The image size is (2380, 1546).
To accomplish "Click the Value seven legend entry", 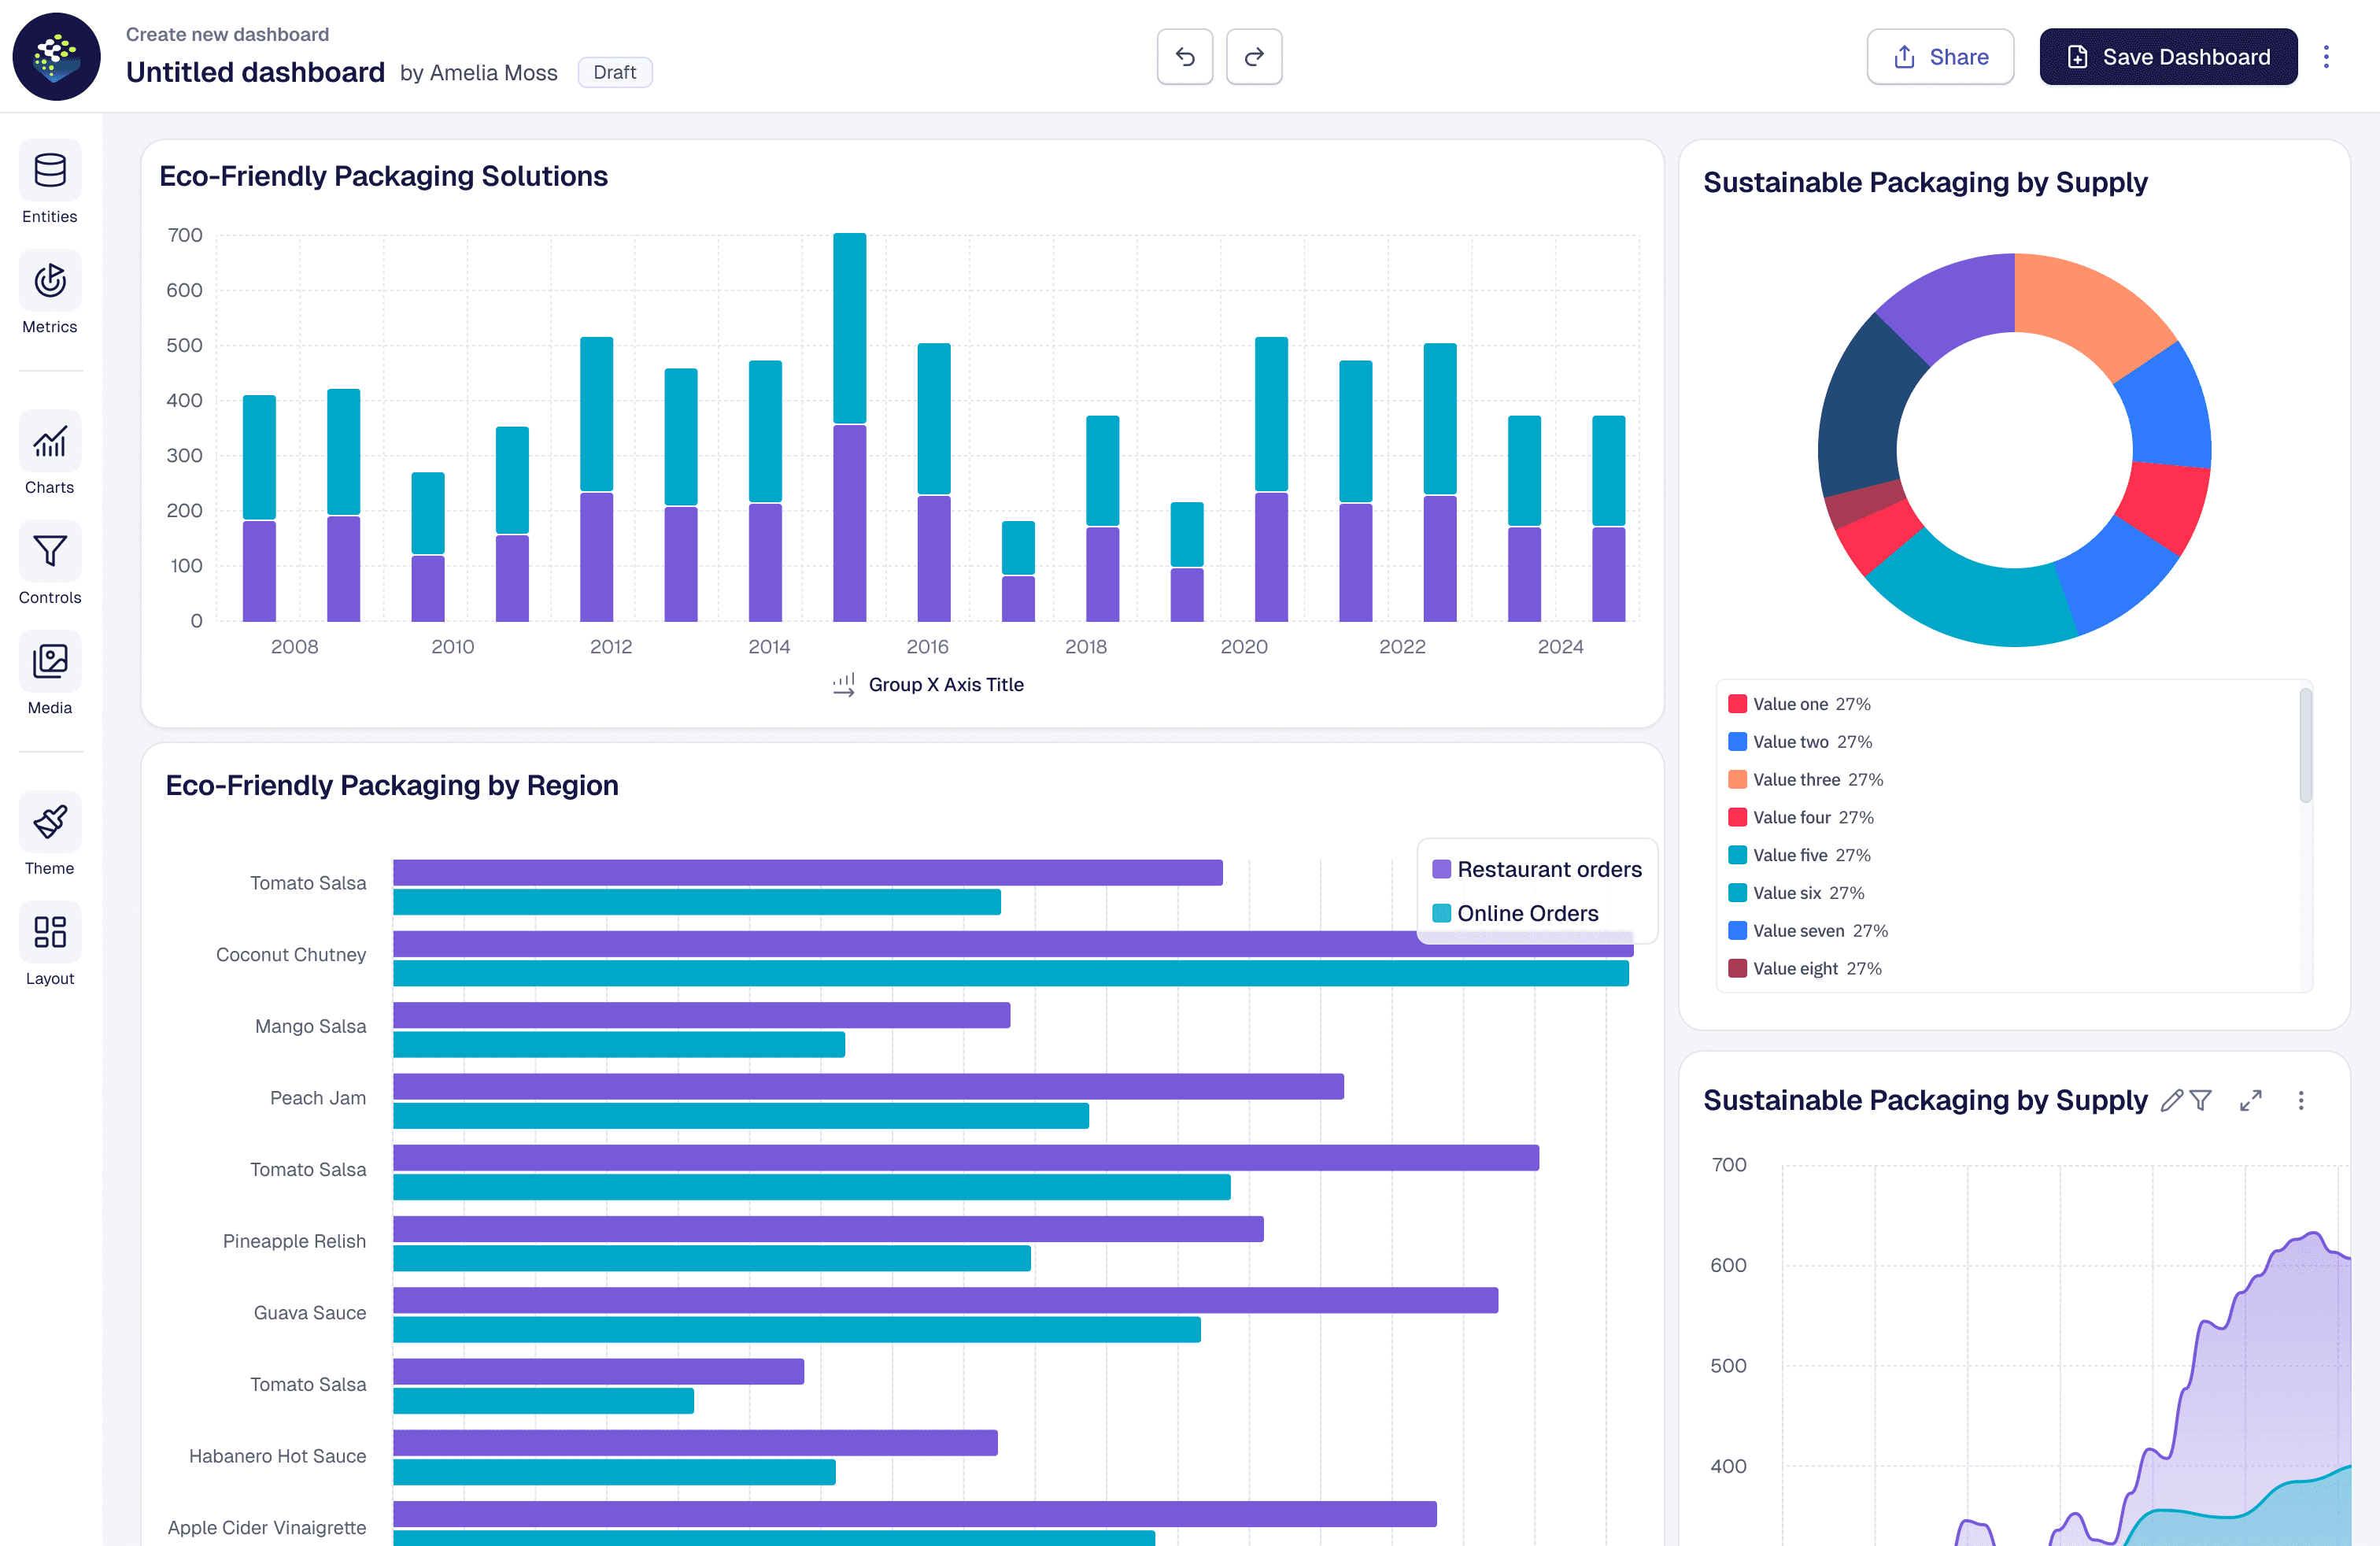I will point(1808,931).
